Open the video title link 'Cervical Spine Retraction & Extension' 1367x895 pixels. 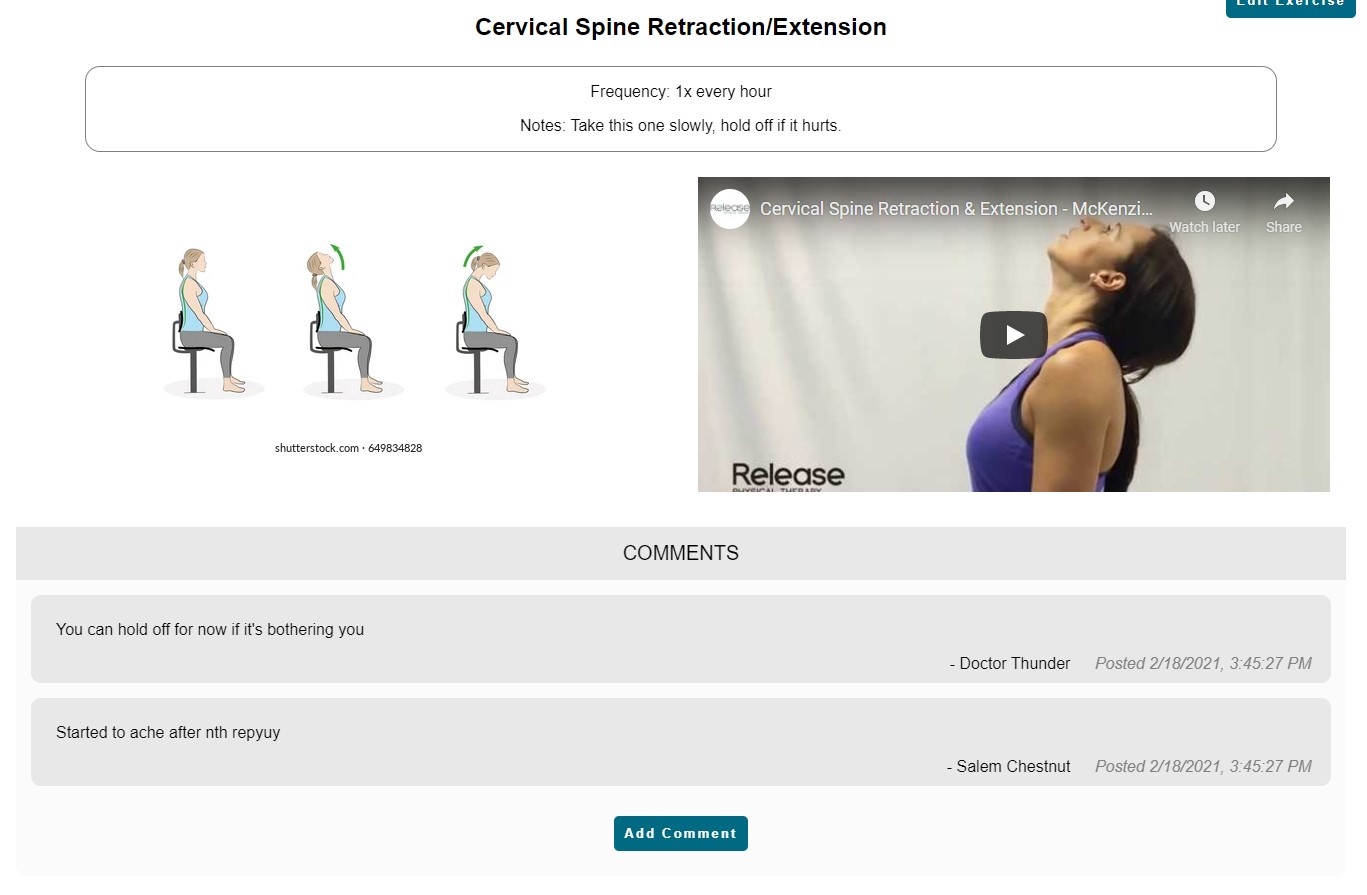click(x=956, y=209)
